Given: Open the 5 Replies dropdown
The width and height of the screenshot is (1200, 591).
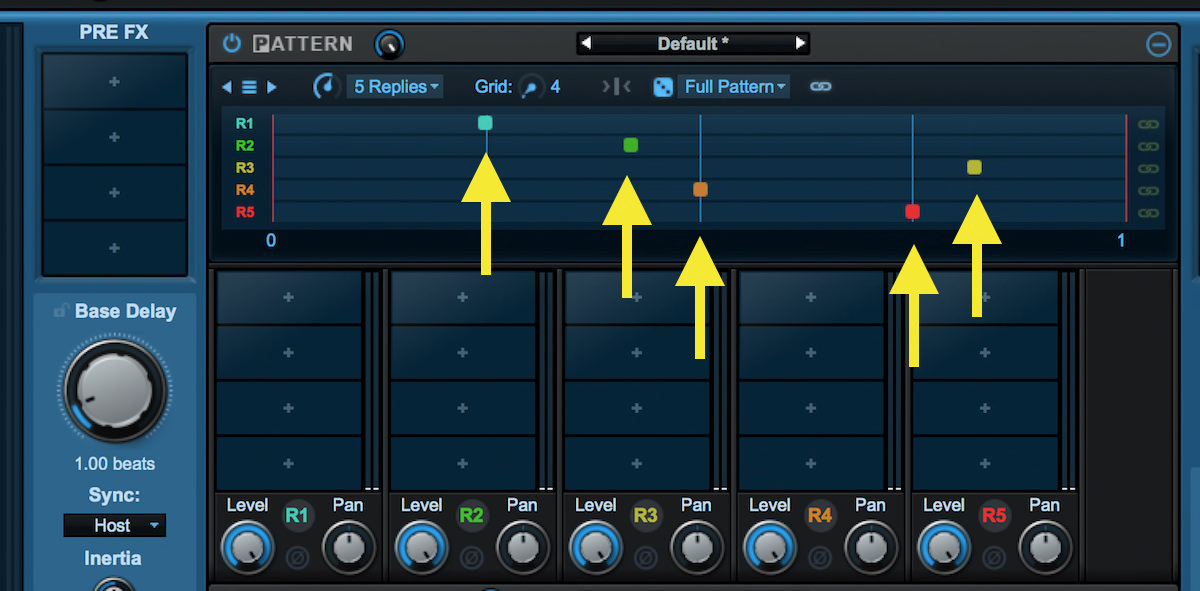Looking at the screenshot, I should tap(396, 87).
